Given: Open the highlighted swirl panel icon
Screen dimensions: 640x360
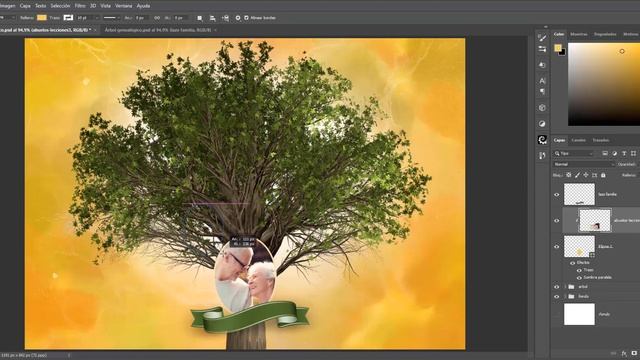Looking at the screenshot, I should (542, 140).
